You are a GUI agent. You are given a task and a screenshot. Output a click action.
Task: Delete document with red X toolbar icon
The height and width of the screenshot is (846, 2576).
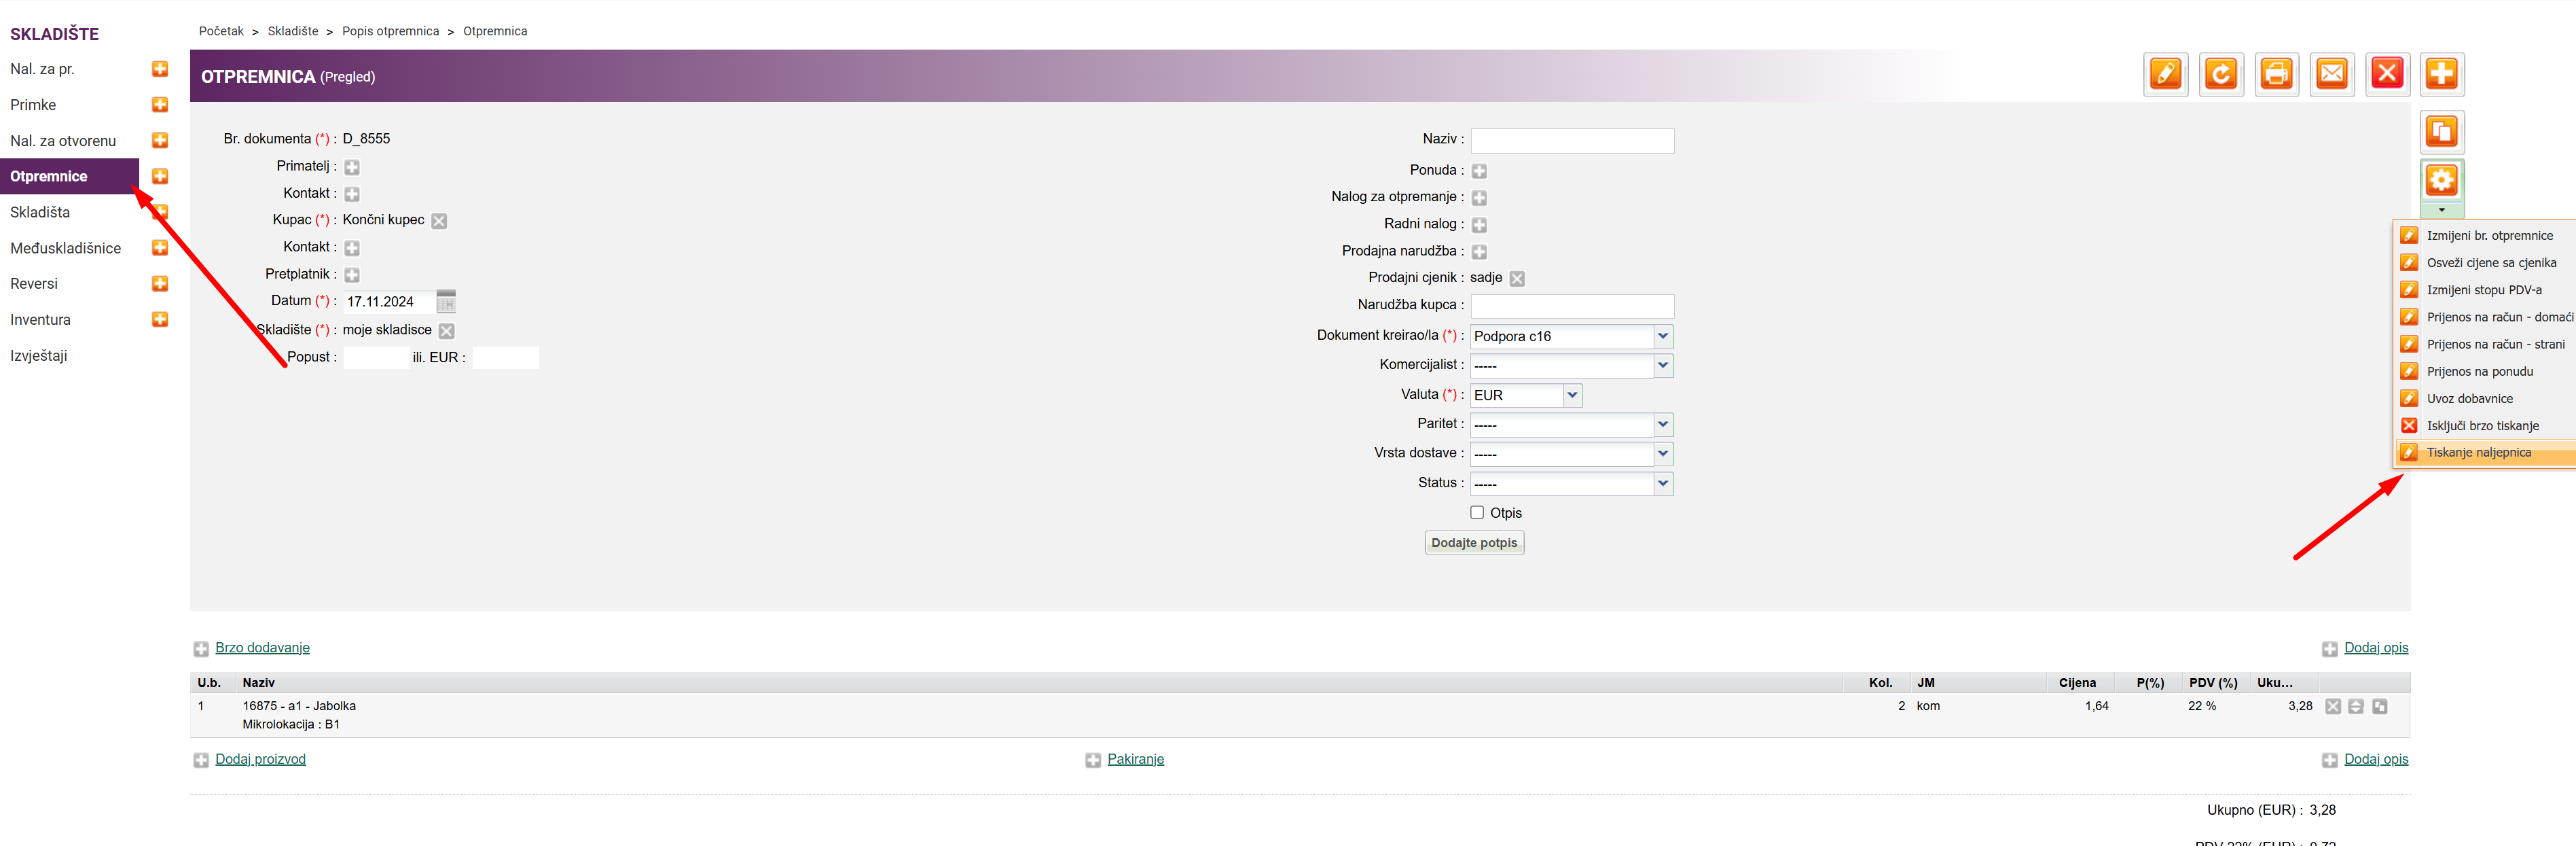(x=2387, y=74)
